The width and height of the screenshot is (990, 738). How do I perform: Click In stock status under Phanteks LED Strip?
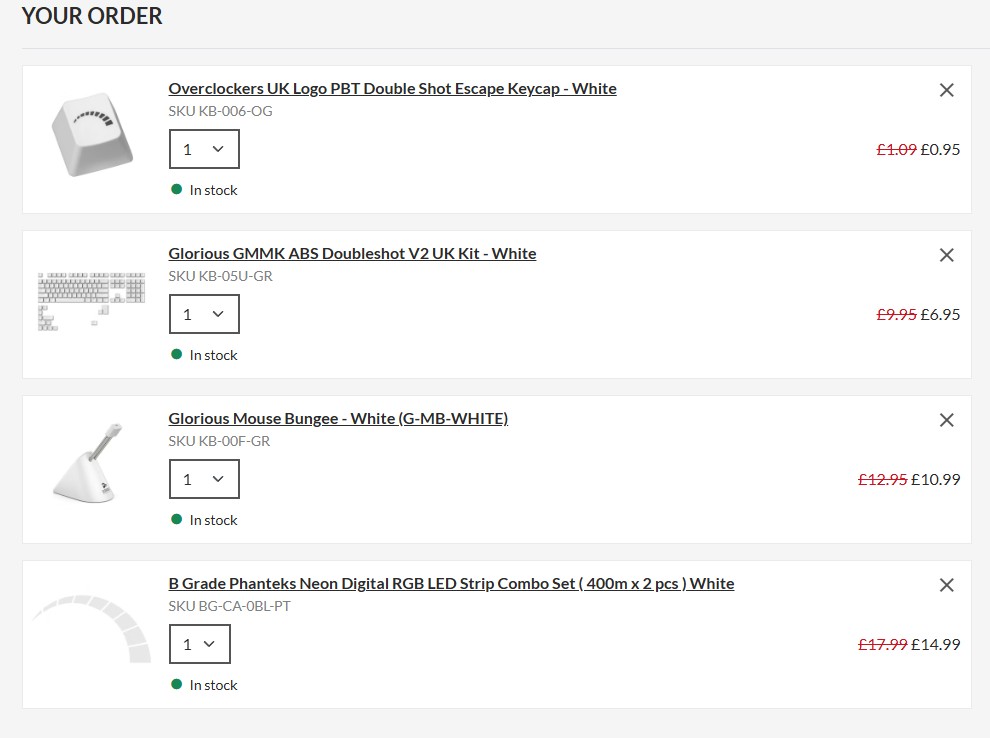(x=205, y=685)
